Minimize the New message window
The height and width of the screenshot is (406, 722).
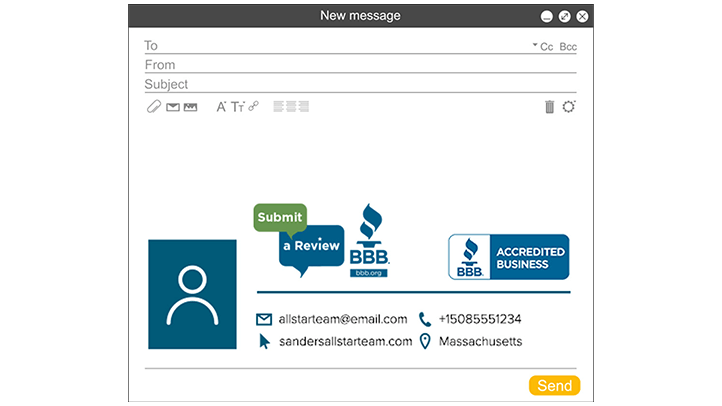pos(547,17)
